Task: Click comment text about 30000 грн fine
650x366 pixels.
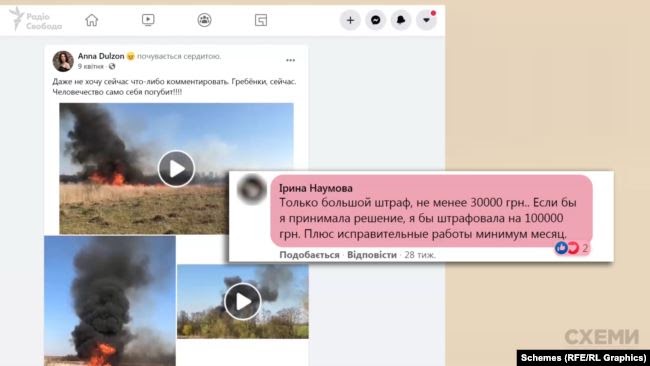Action: click(428, 218)
